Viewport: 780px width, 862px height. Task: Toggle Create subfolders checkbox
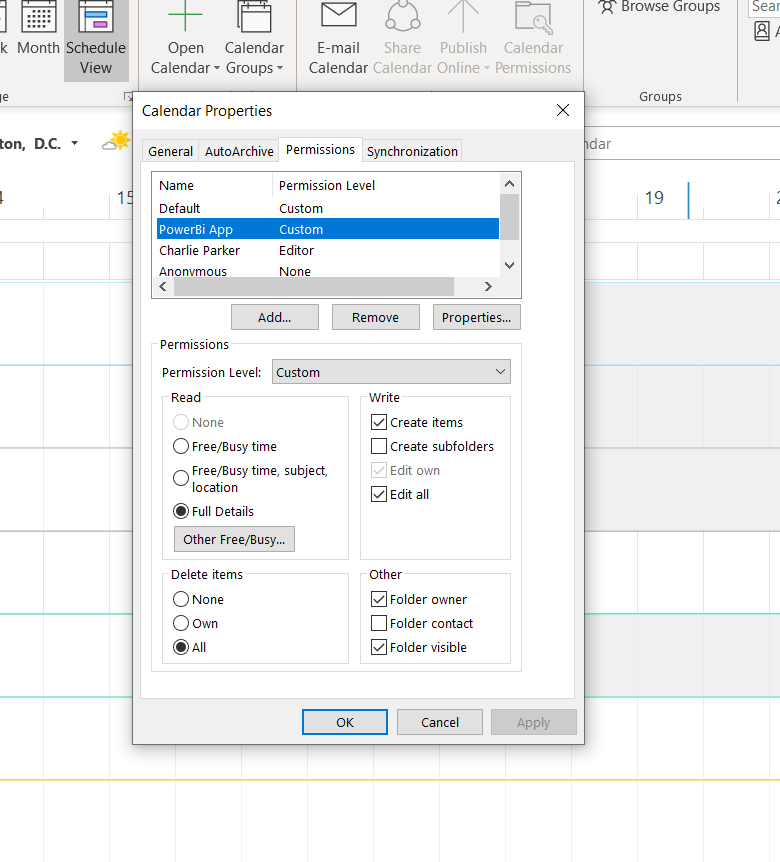point(433,446)
